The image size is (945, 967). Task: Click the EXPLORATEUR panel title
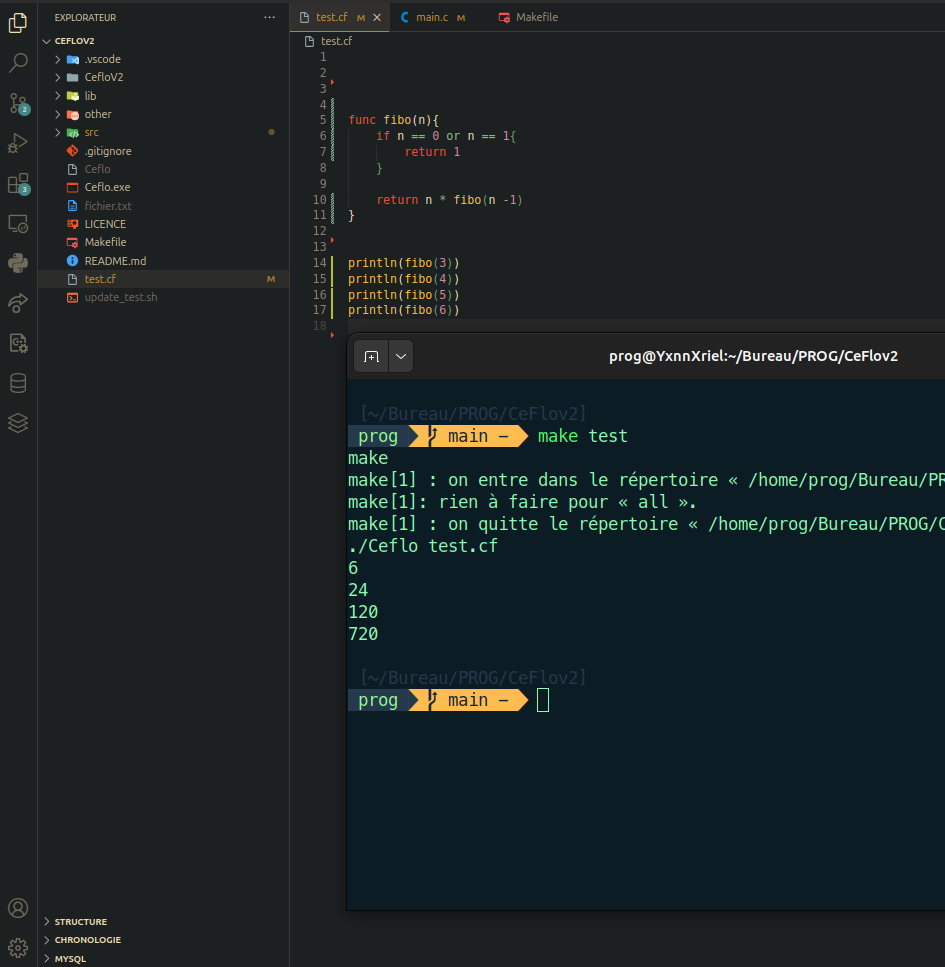[x=85, y=17]
